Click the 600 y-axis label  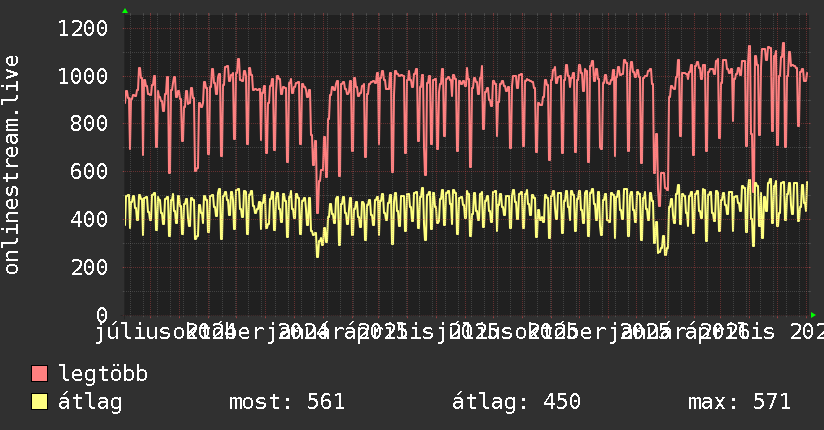tap(89, 171)
